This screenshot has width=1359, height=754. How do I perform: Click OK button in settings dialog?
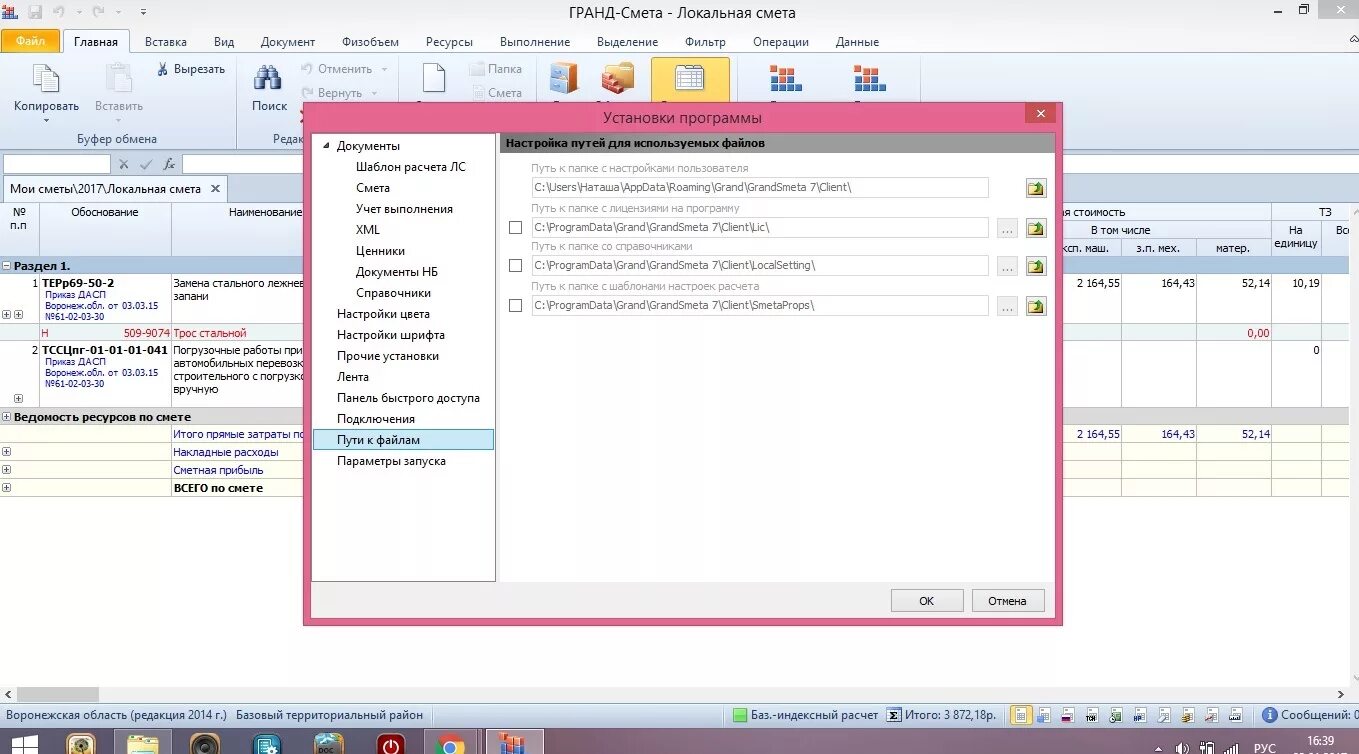coord(927,601)
